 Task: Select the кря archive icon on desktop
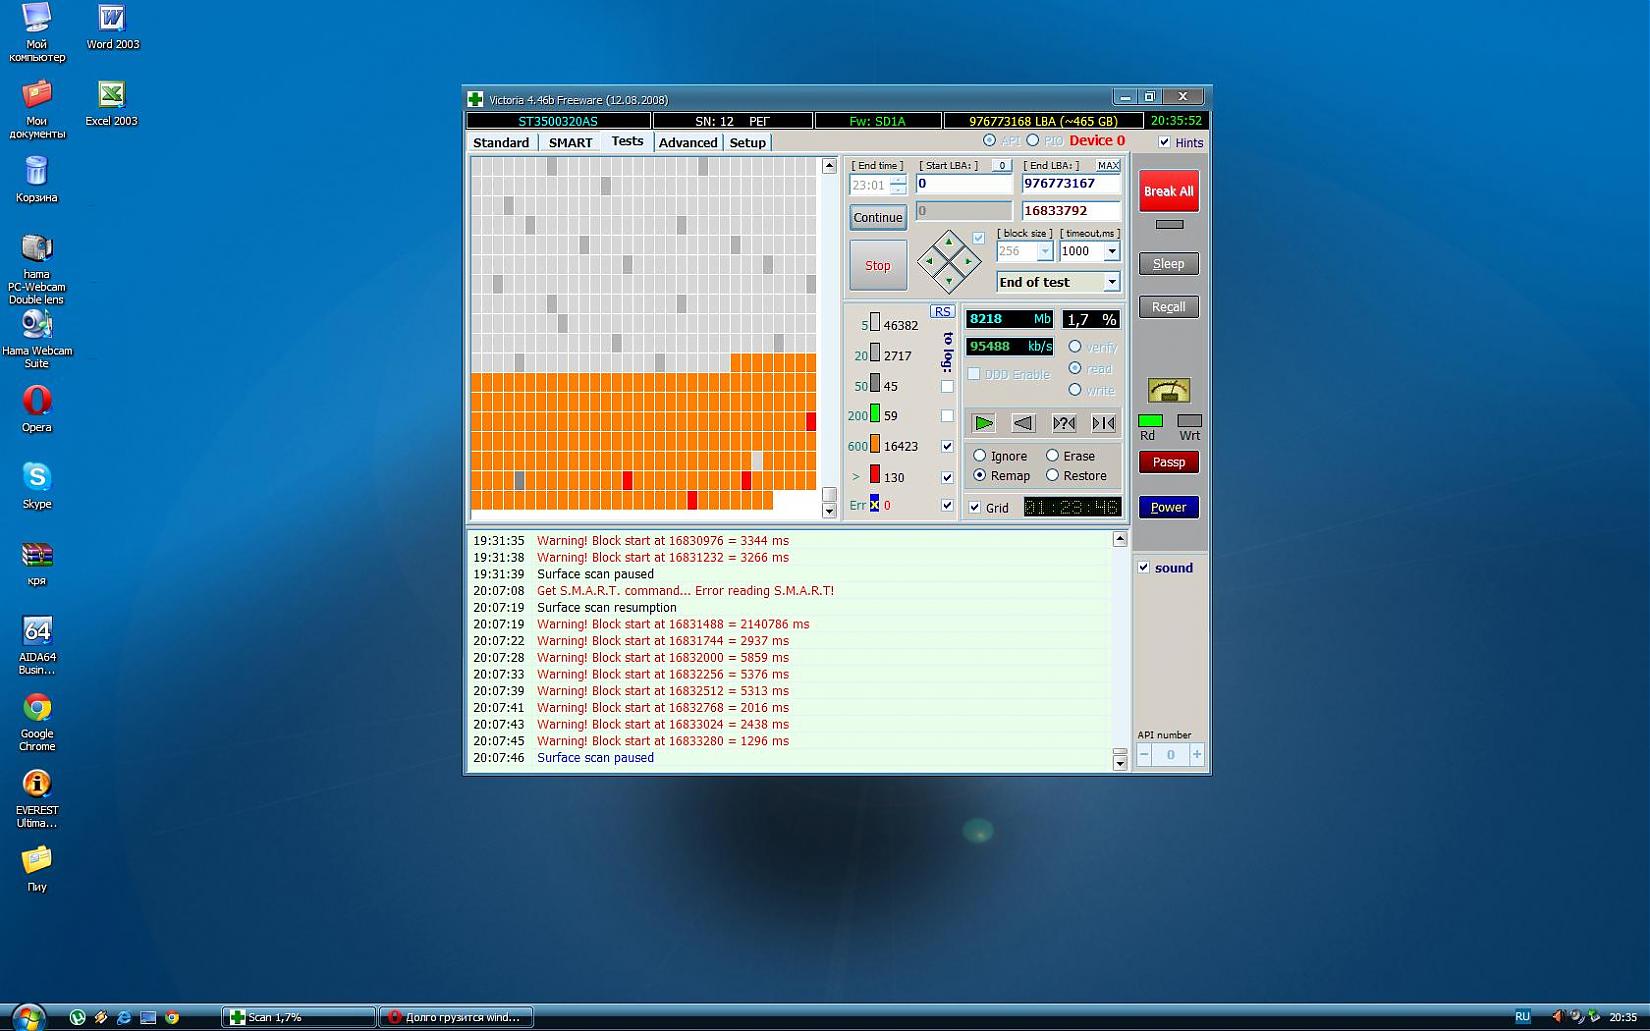(x=37, y=563)
